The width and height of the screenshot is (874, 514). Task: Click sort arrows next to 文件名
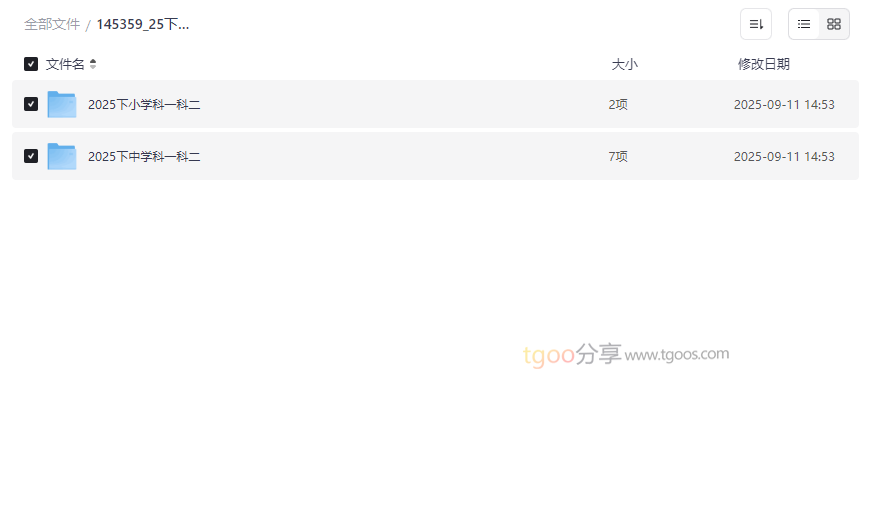point(93,64)
